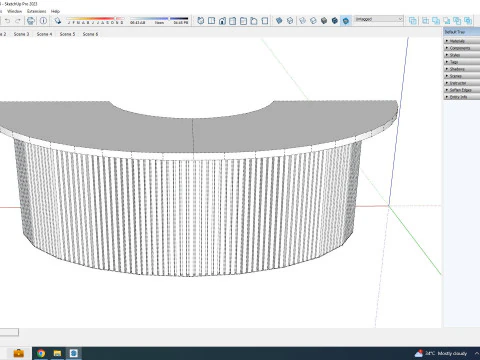480x360 pixels.
Task: Switch to Iso view icon
Action: (201, 21)
